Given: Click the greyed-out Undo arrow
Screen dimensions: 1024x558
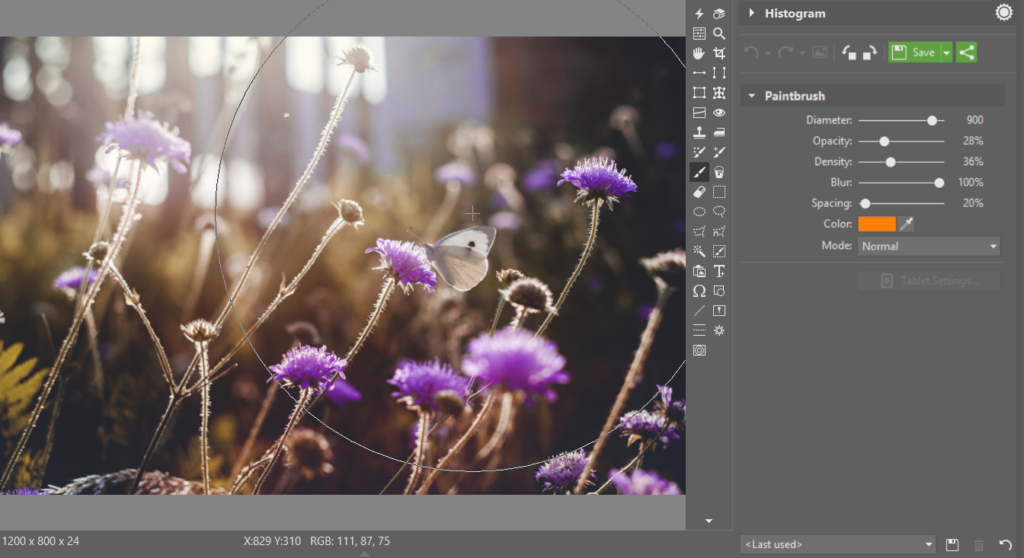Looking at the screenshot, I should coord(751,52).
